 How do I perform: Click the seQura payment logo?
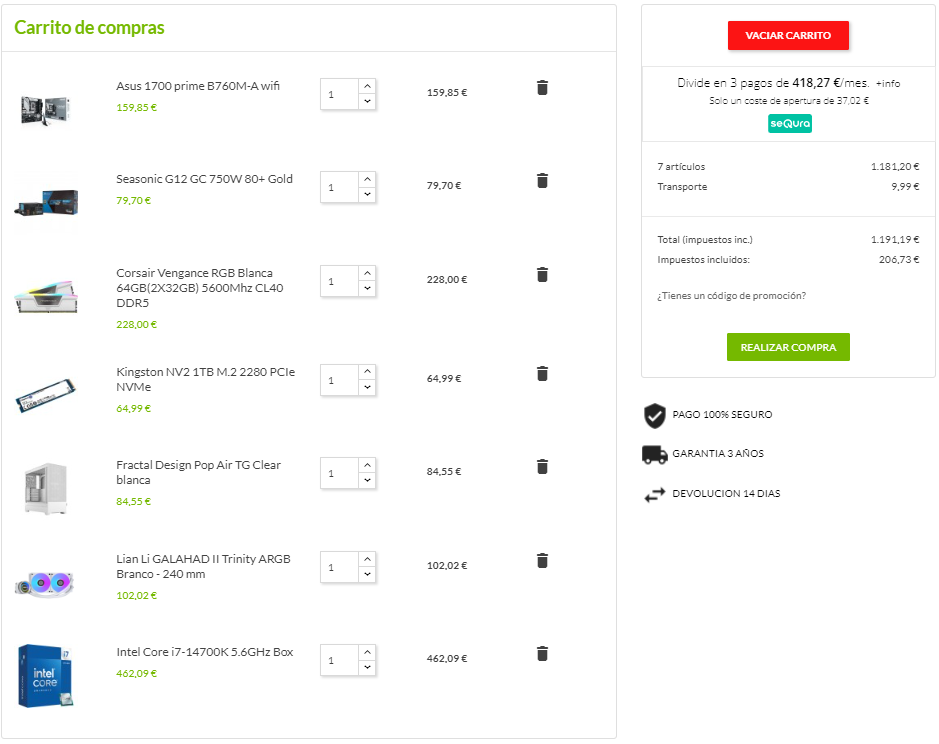point(789,123)
